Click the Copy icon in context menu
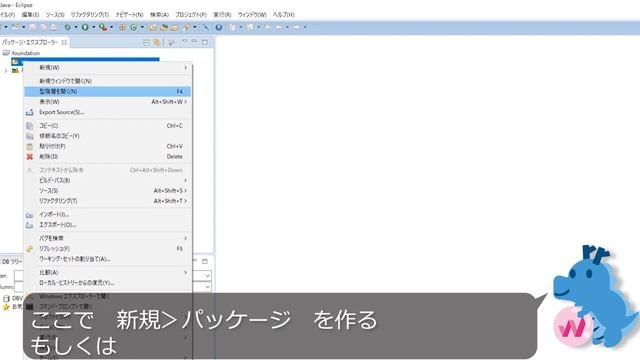 pyautogui.click(x=30, y=126)
